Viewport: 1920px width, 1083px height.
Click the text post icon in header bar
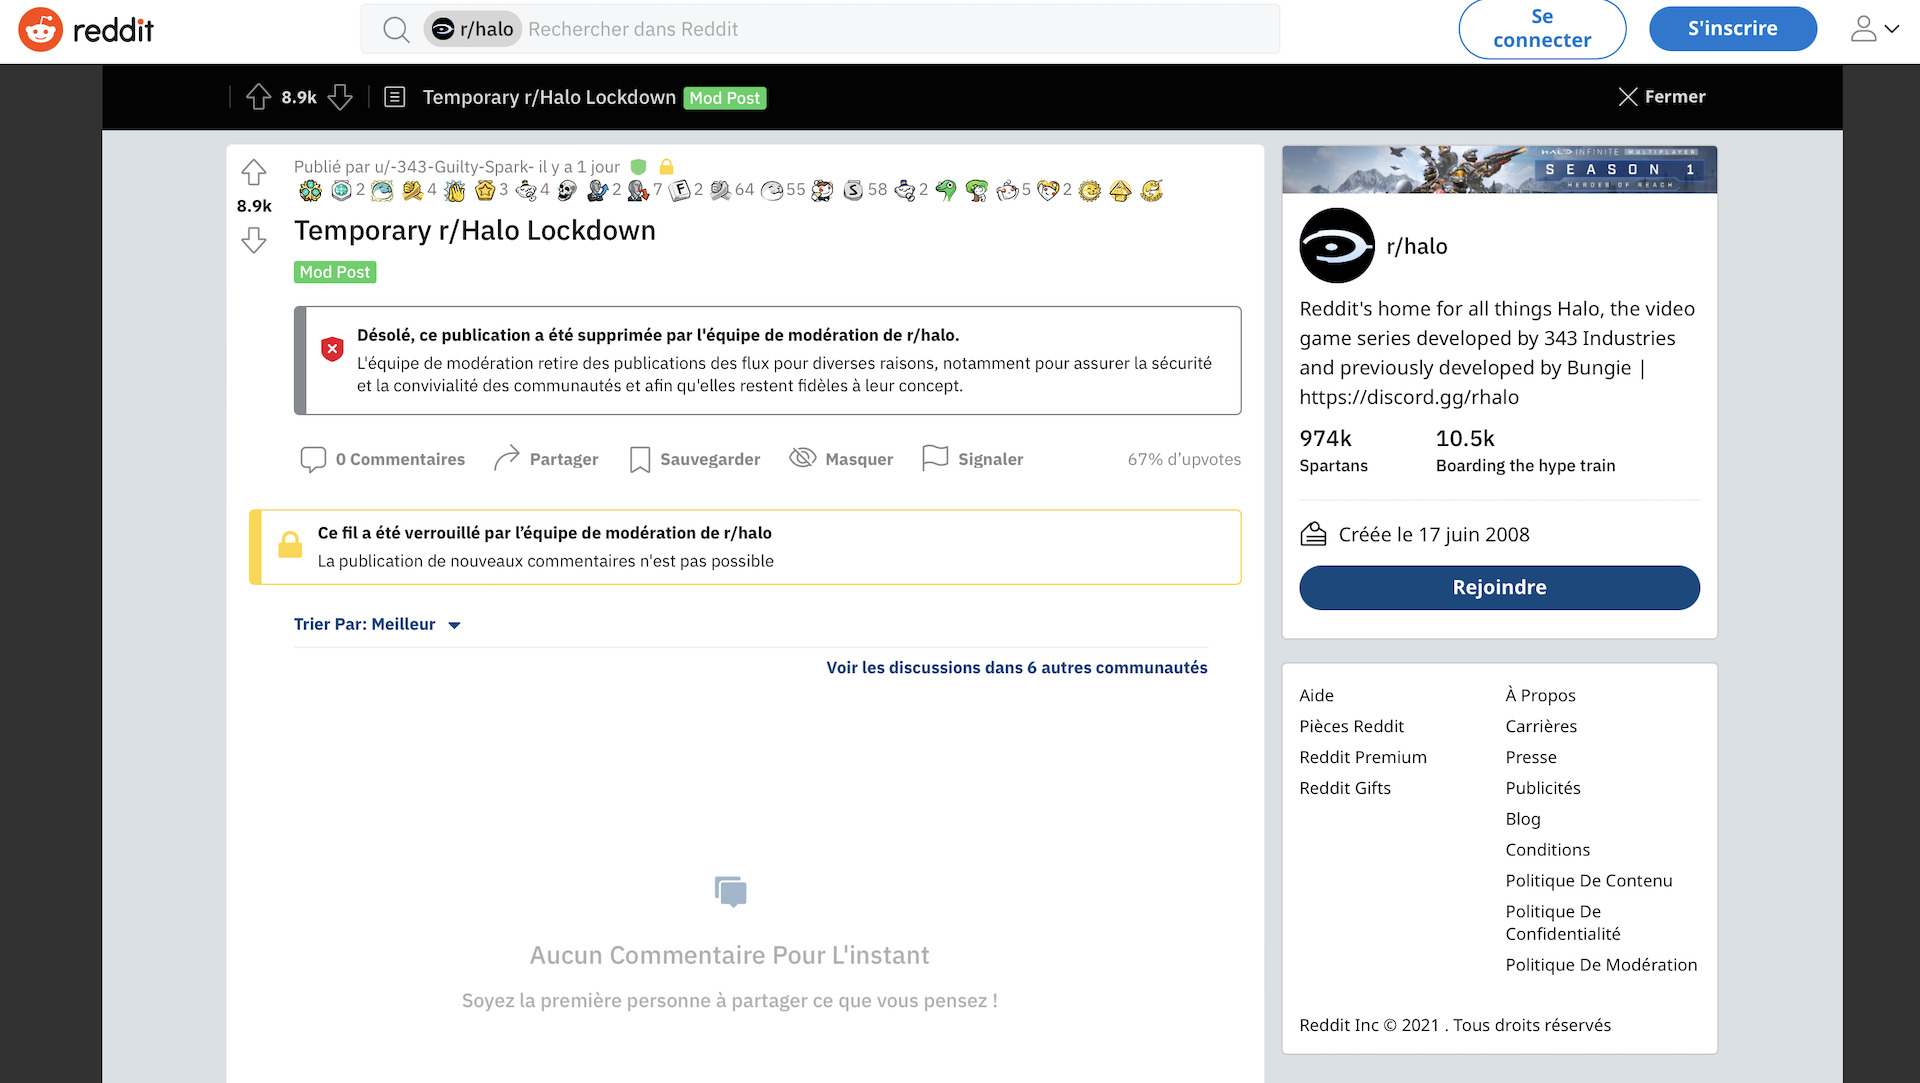tap(394, 97)
